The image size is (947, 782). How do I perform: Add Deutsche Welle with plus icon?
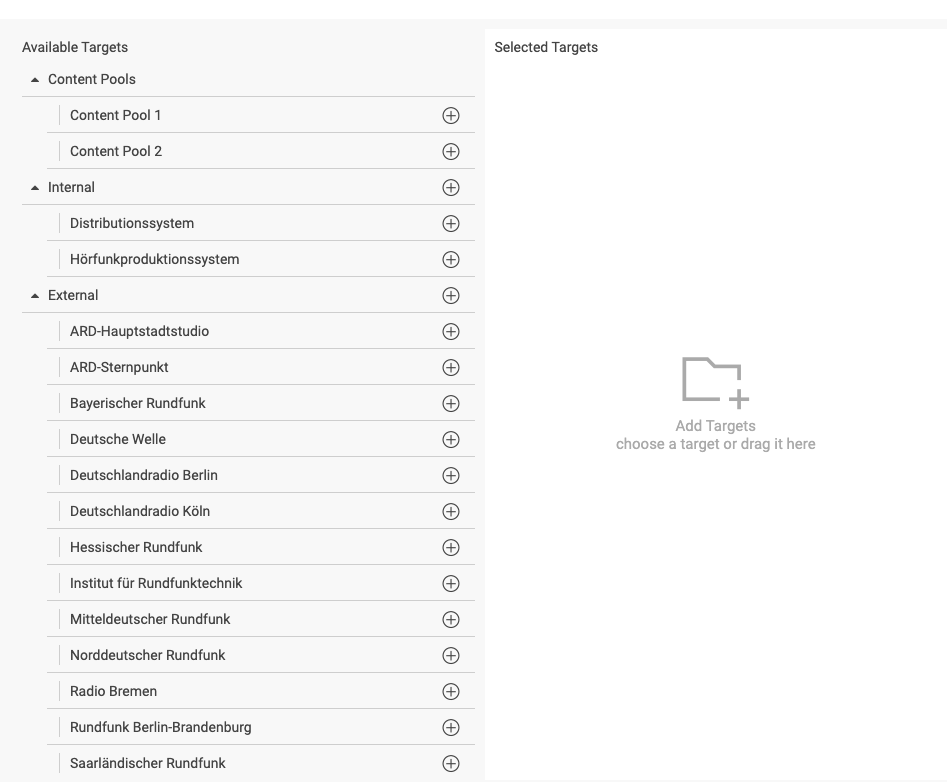point(451,439)
